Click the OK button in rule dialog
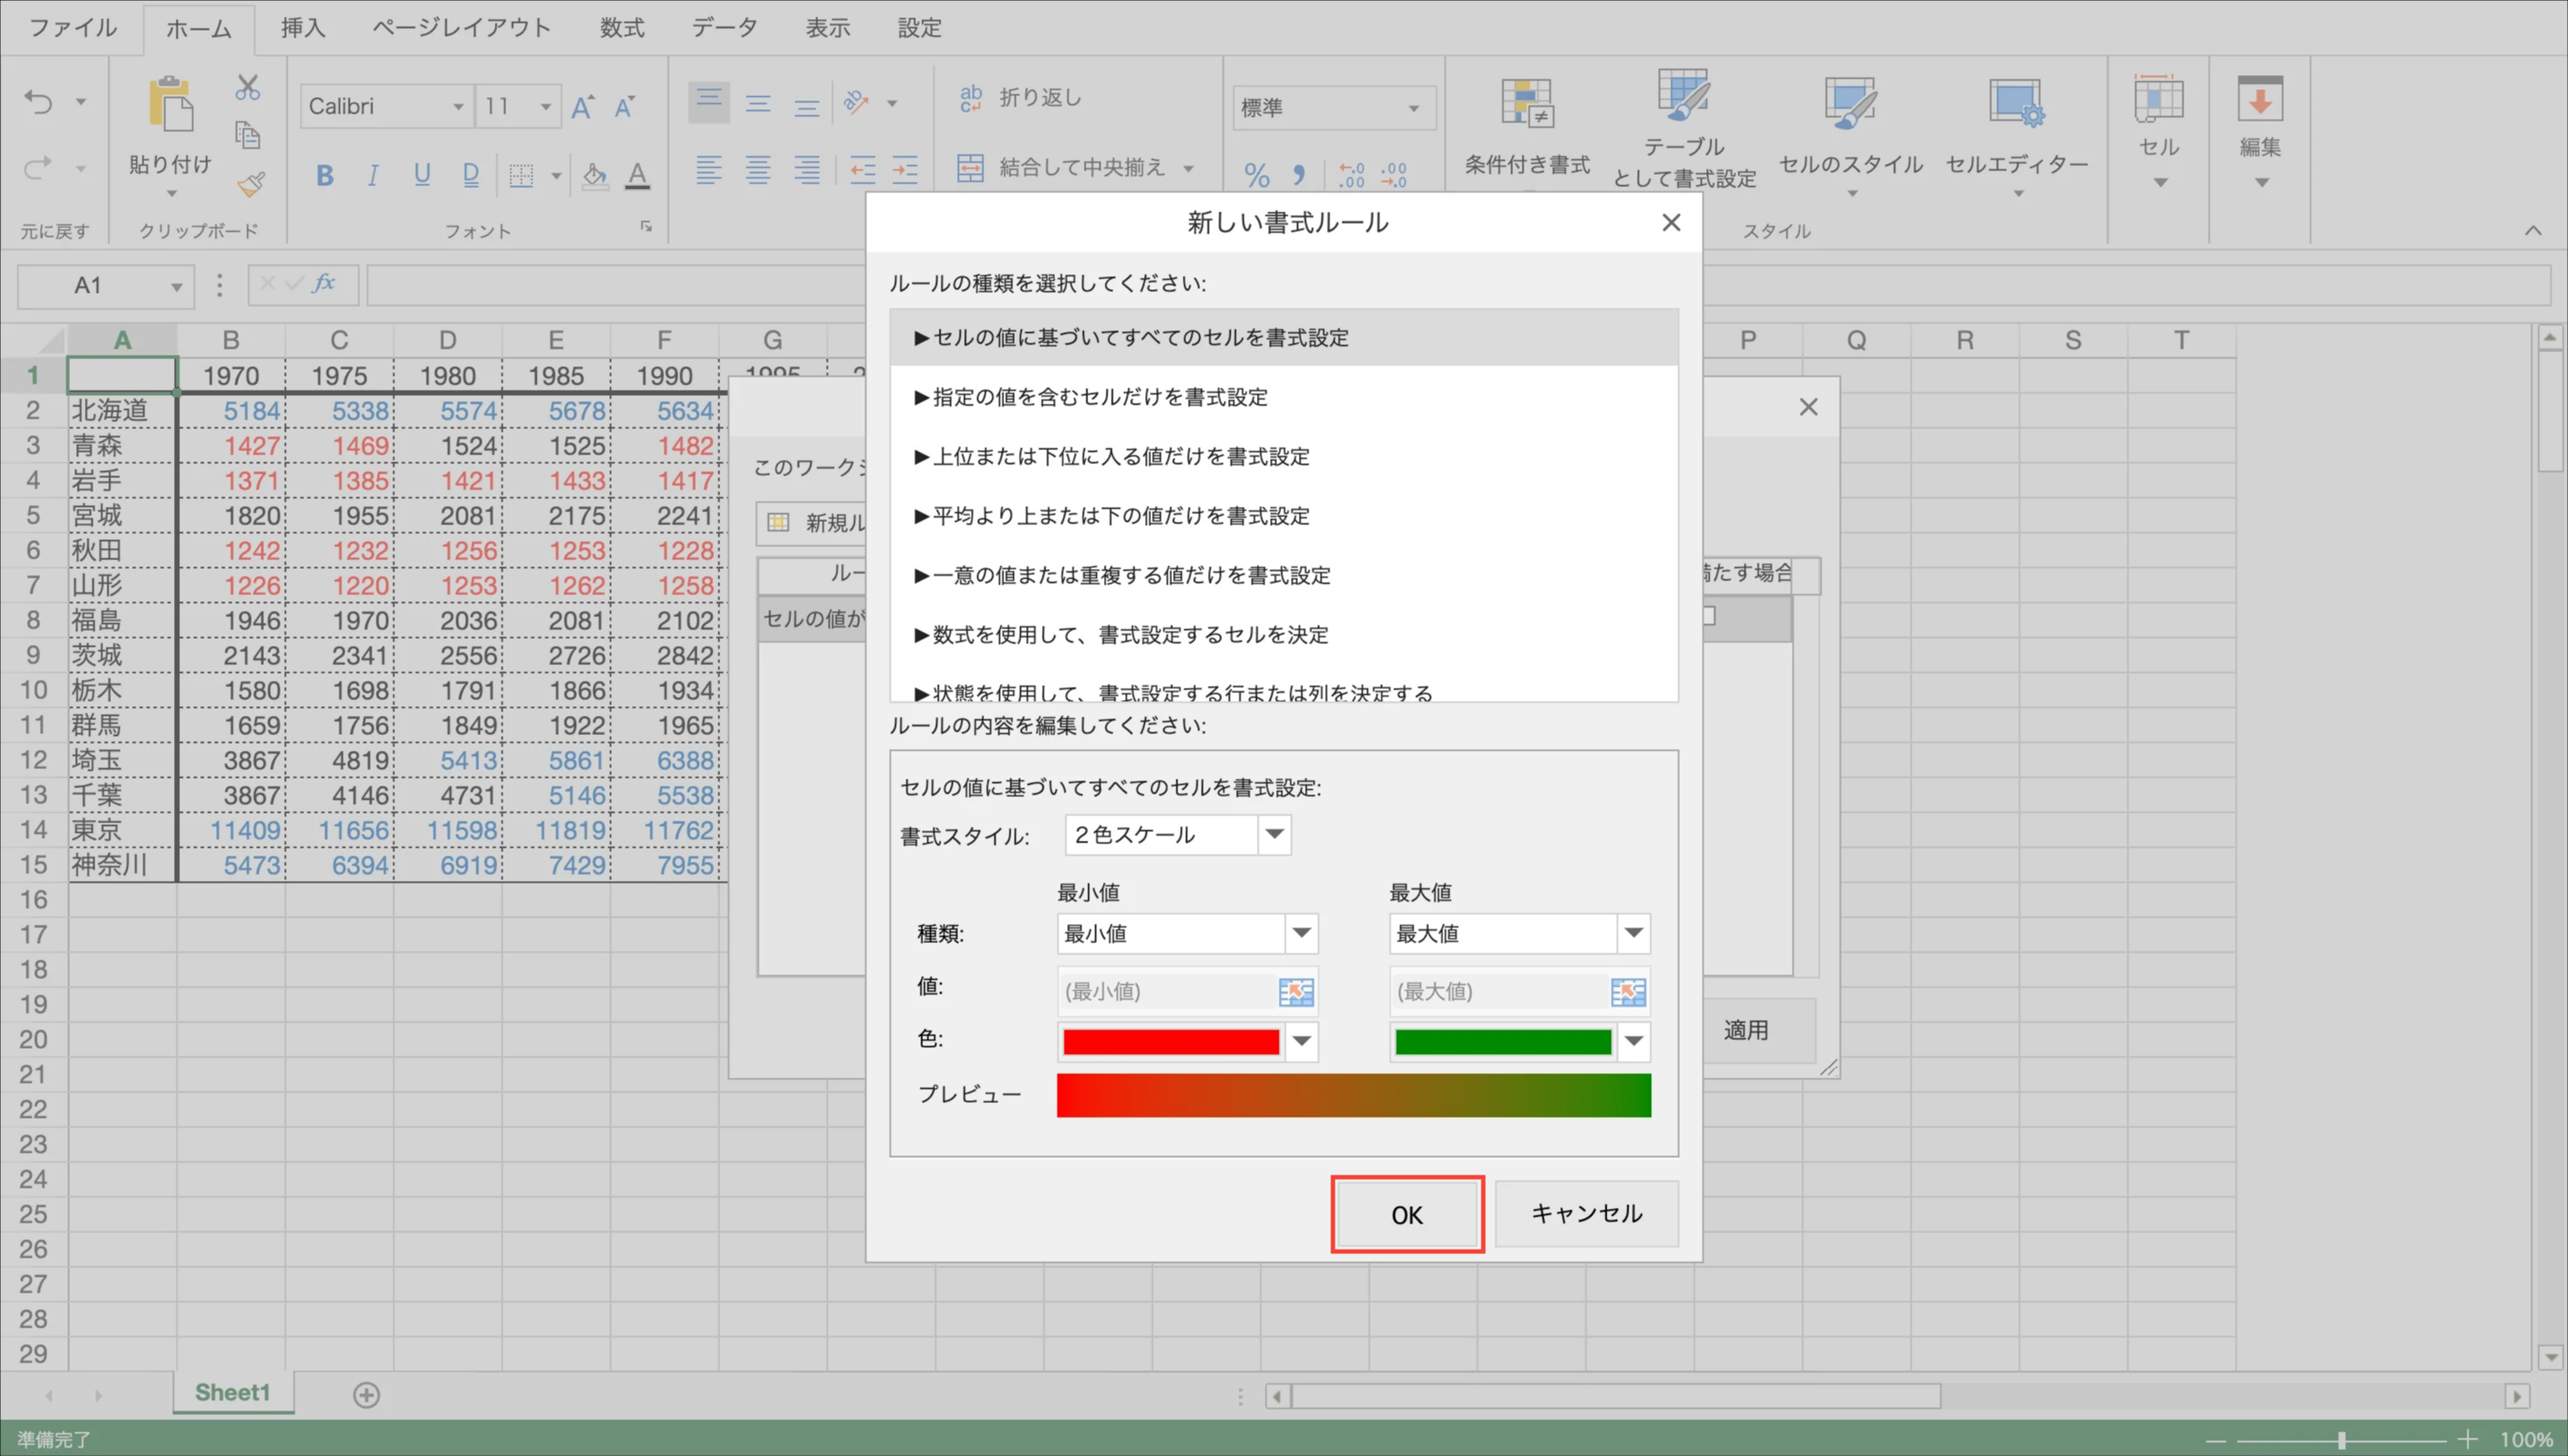Image resolution: width=2568 pixels, height=1456 pixels. (x=1406, y=1214)
